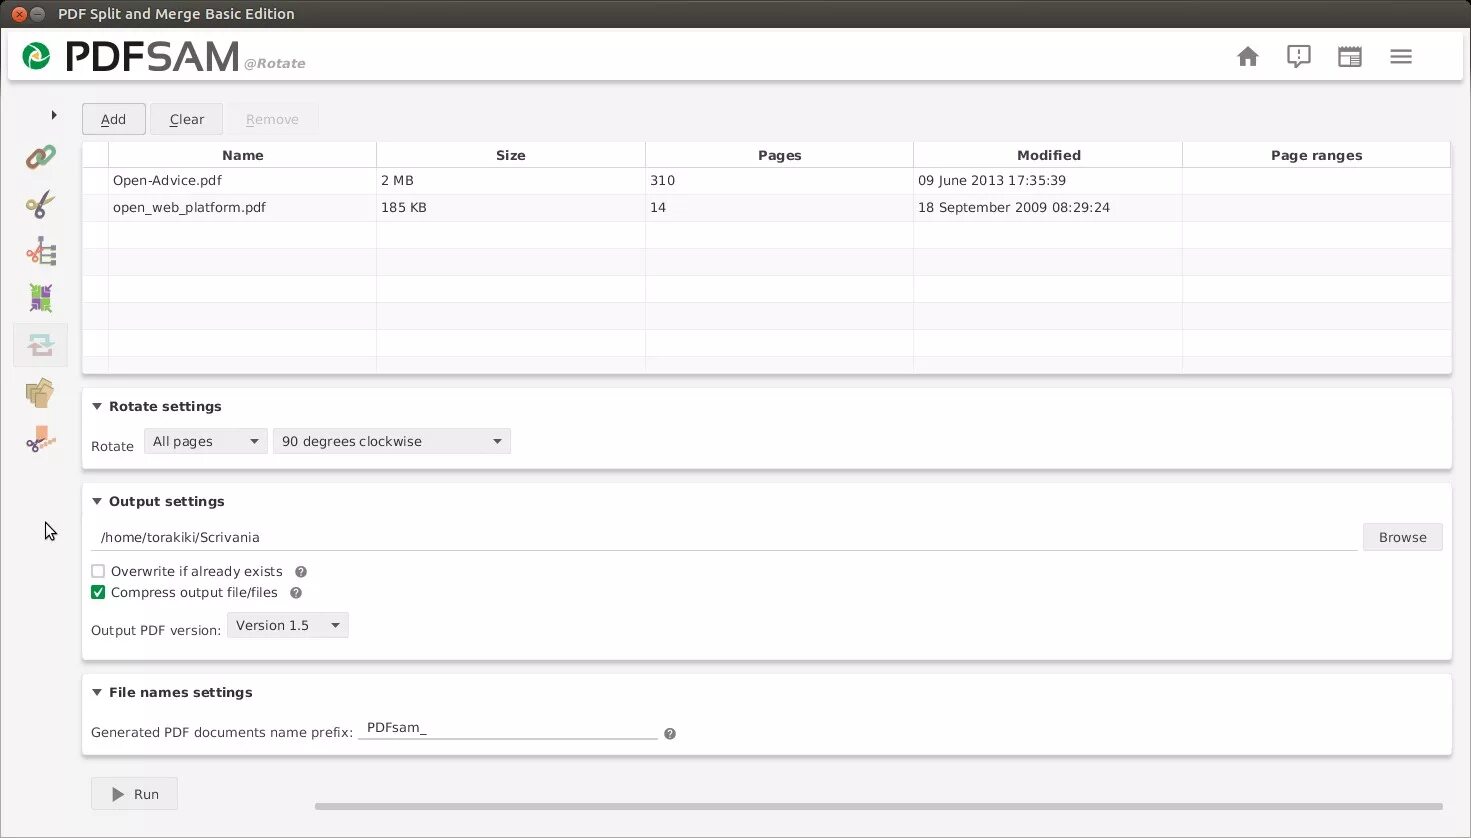
Task: Click the output path /home/torakiki/Scrivania field
Action: 725,537
